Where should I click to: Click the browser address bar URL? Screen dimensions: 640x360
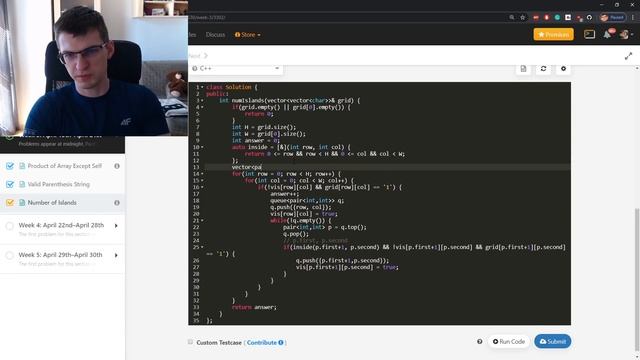tap(208, 18)
